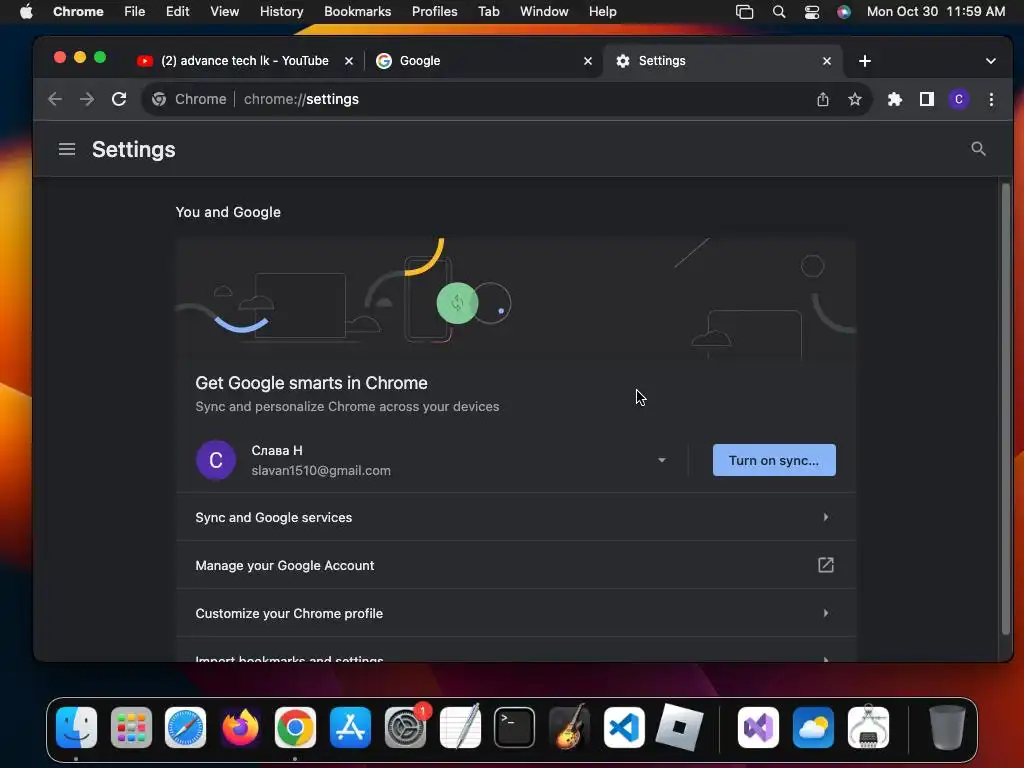Viewport: 1024px width, 768px height.
Task: Click the settings page scrollbar
Action: [x=1006, y=409]
